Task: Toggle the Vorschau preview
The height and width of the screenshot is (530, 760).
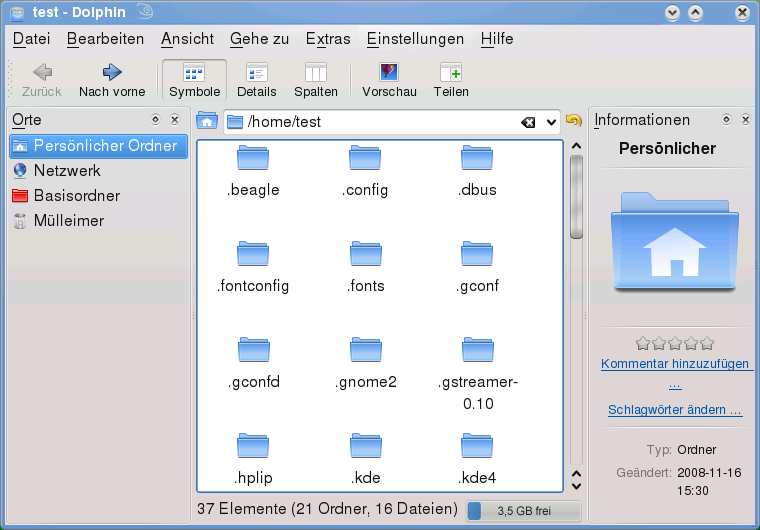Action: [389, 80]
